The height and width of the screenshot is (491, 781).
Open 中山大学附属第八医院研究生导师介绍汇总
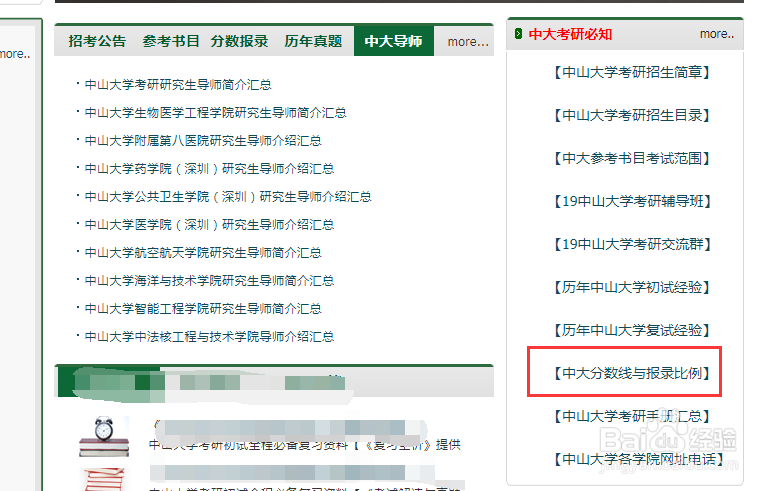[x=203, y=140]
